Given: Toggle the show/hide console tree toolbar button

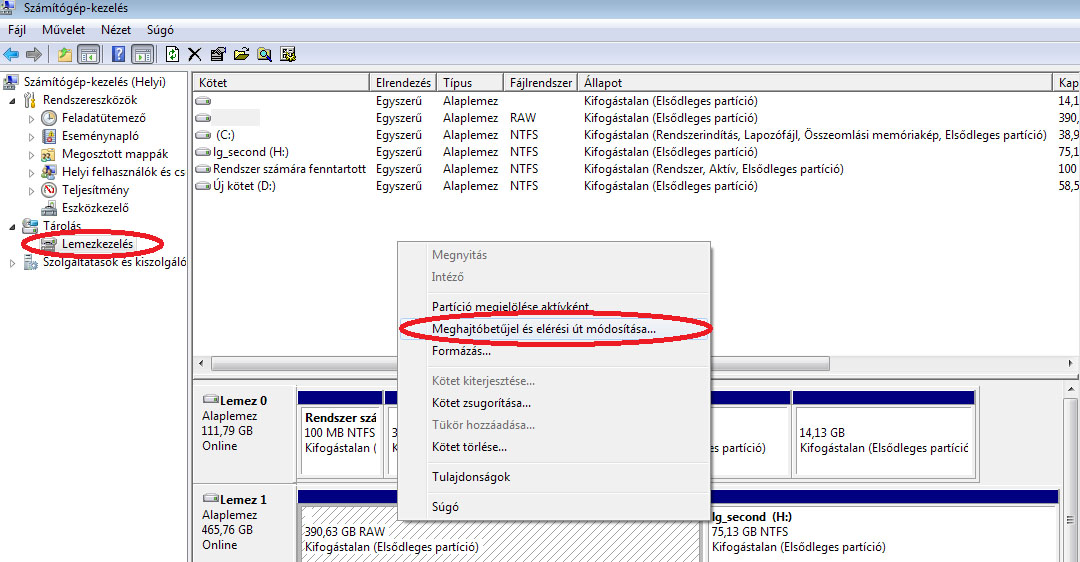Looking at the screenshot, I should click(89, 54).
